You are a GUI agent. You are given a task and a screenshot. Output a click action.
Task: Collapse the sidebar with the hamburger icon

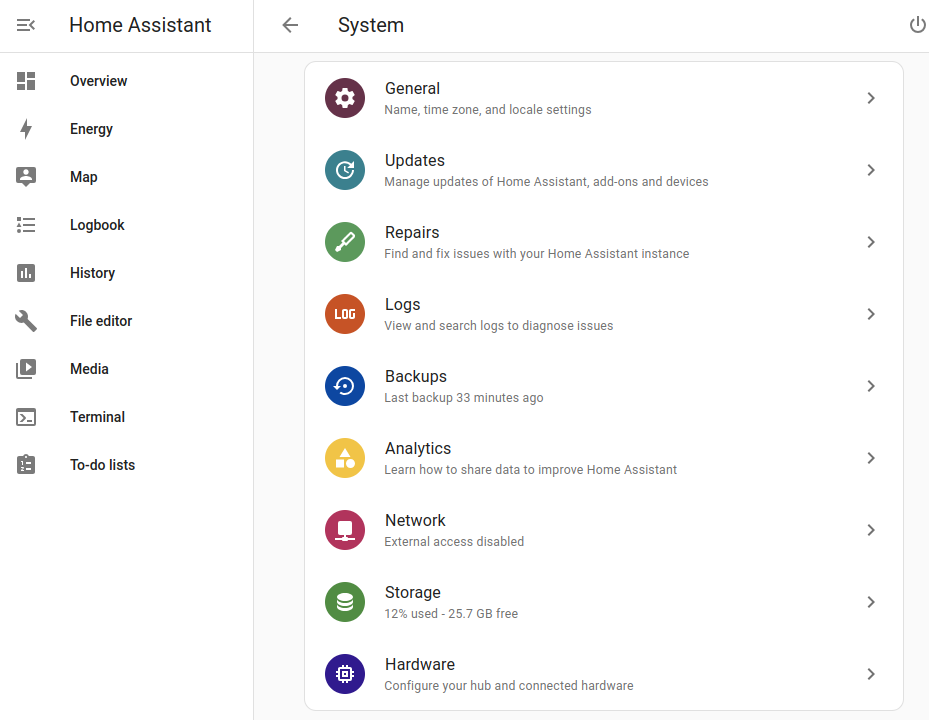click(25, 25)
